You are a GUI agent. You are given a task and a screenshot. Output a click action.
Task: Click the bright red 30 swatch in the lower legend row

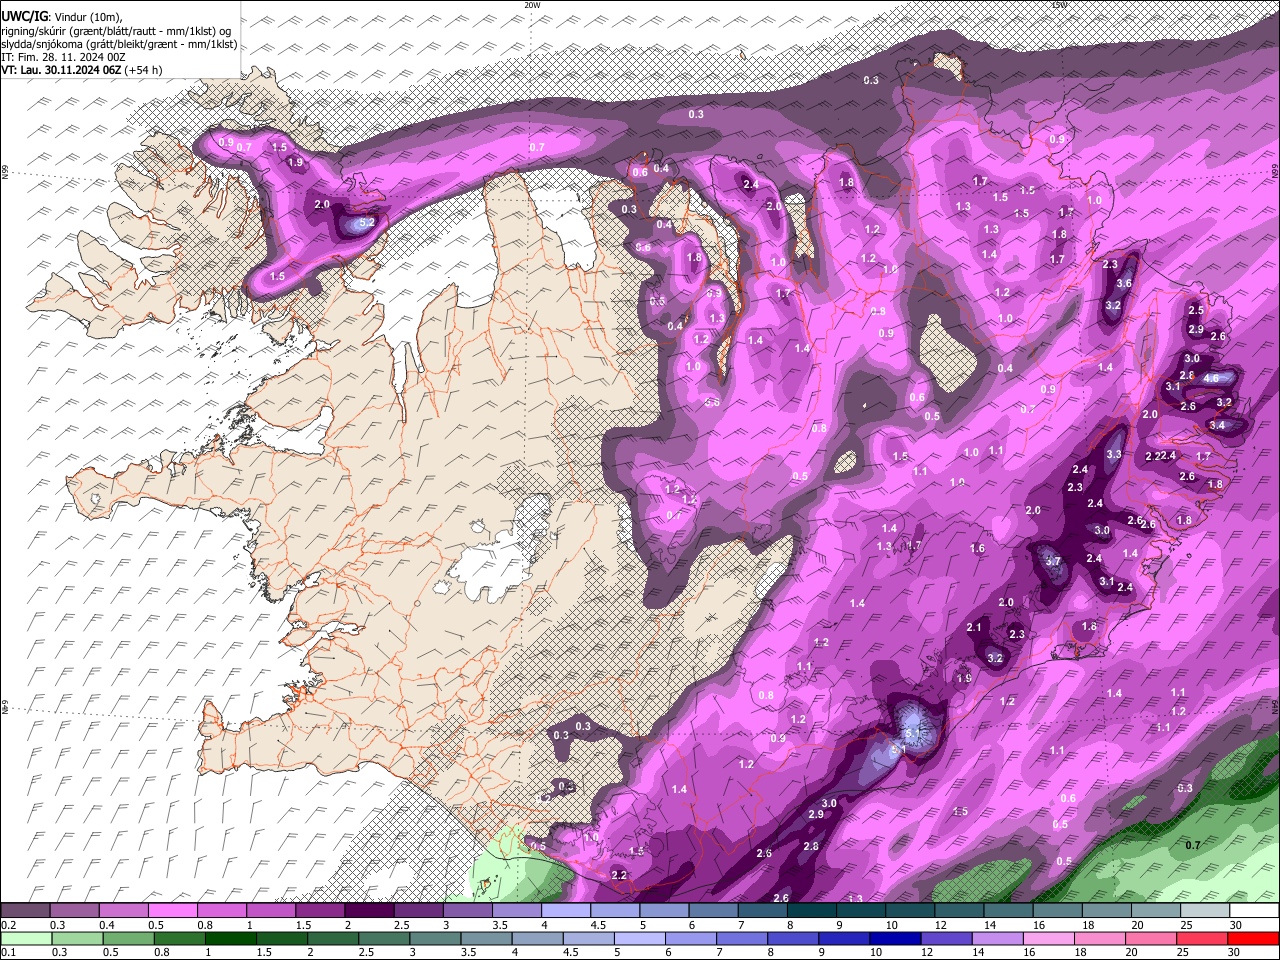tap(1254, 939)
